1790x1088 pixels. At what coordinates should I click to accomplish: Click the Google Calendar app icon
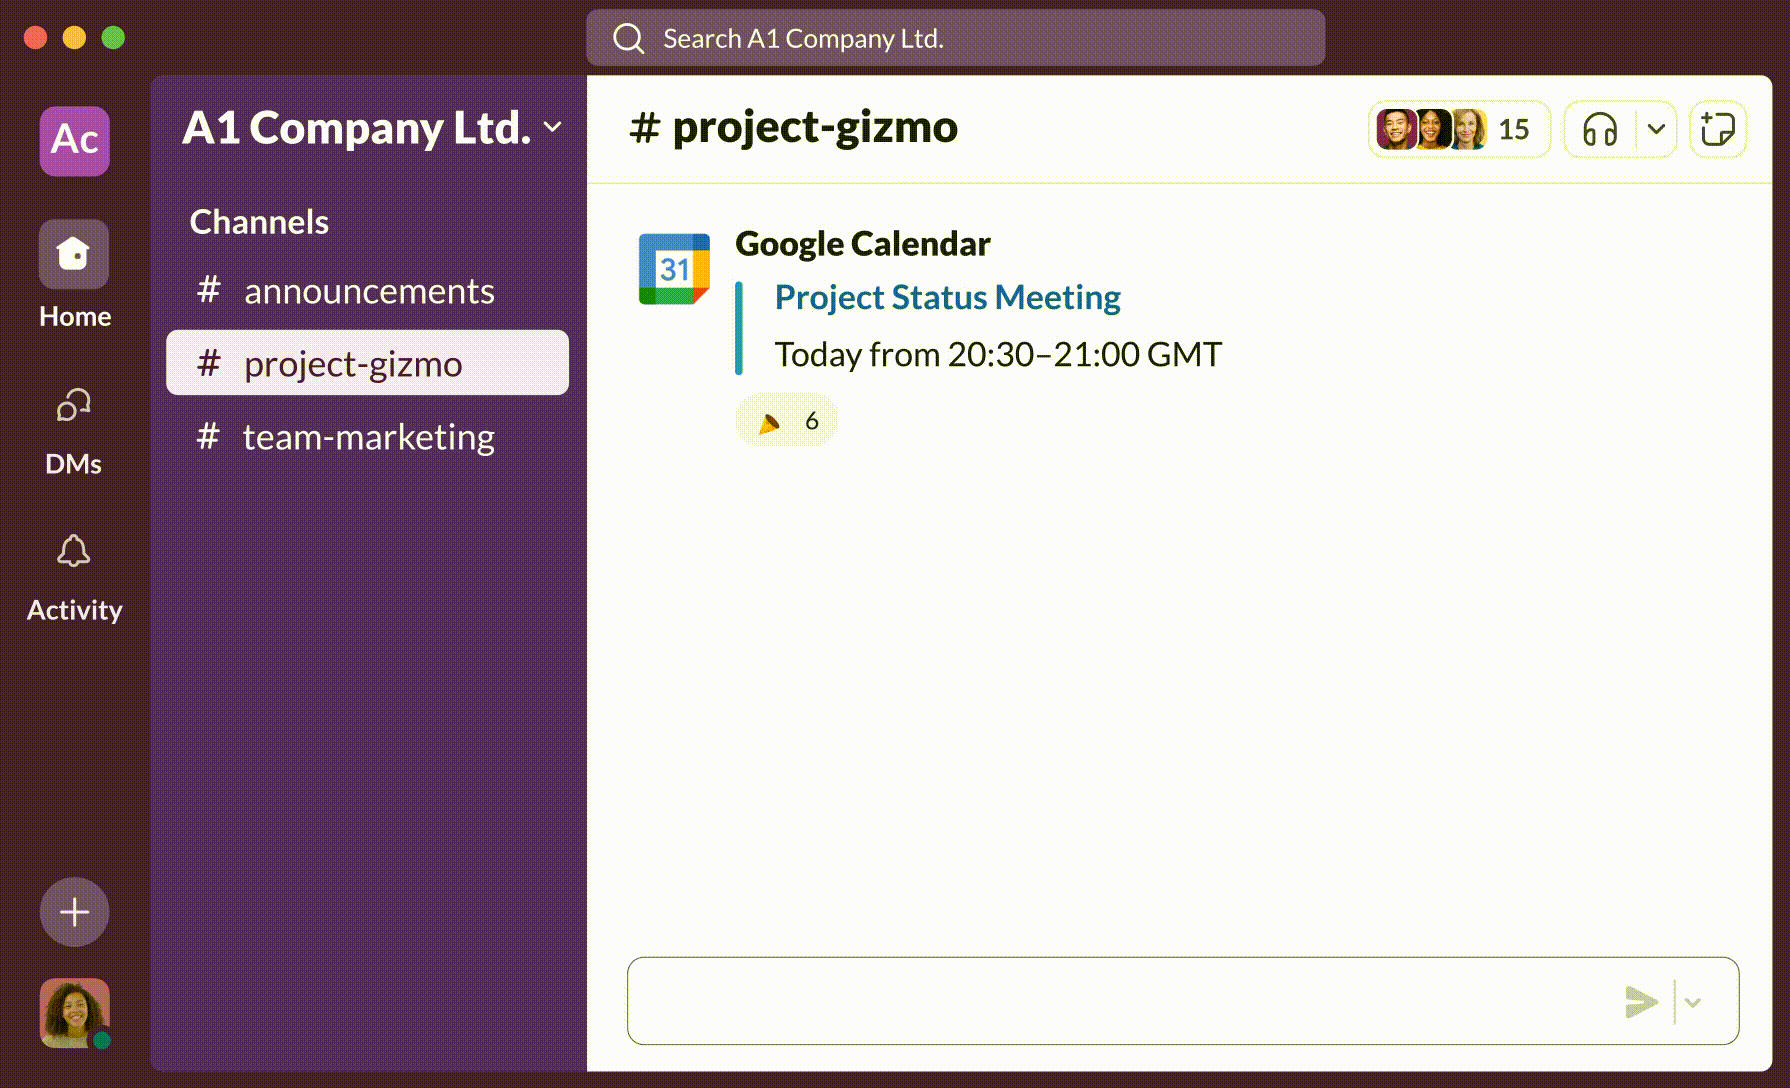pos(674,269)
